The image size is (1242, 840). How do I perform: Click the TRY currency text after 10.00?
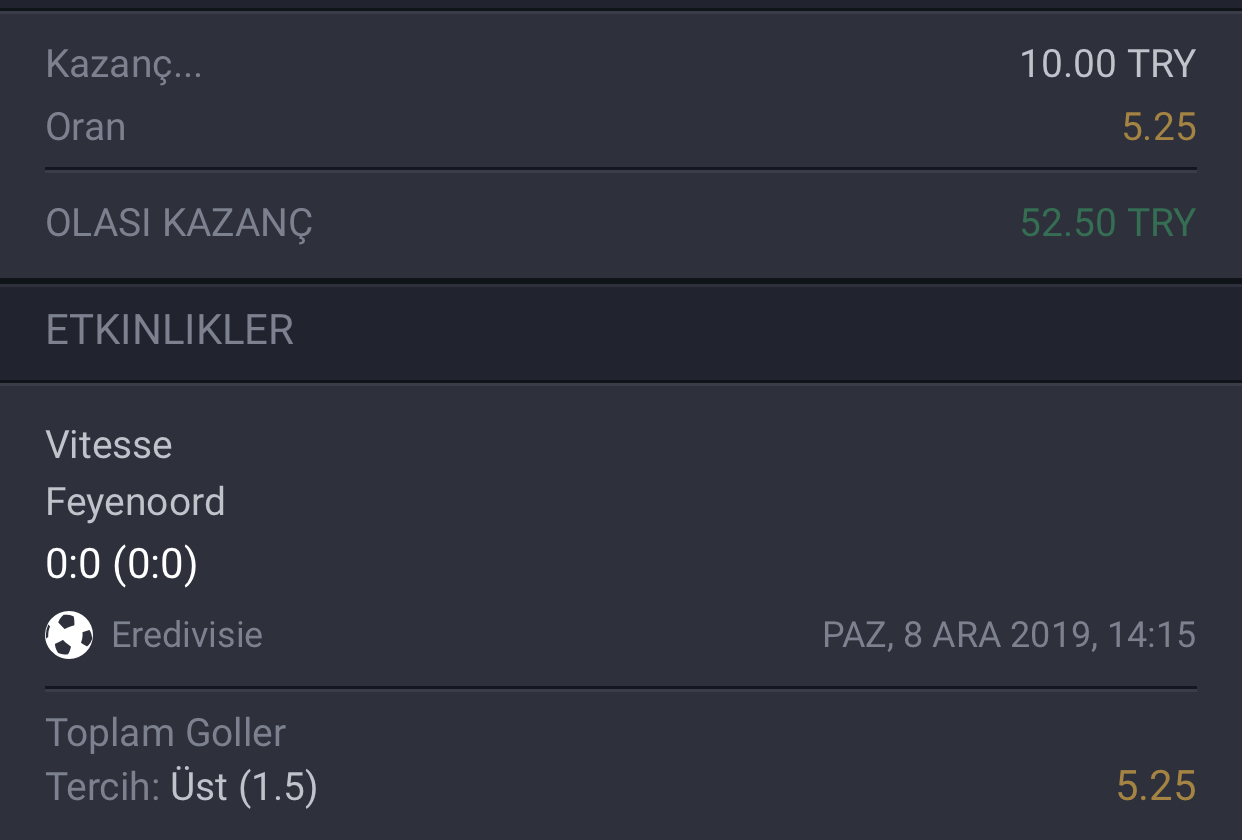(1161, 64)
